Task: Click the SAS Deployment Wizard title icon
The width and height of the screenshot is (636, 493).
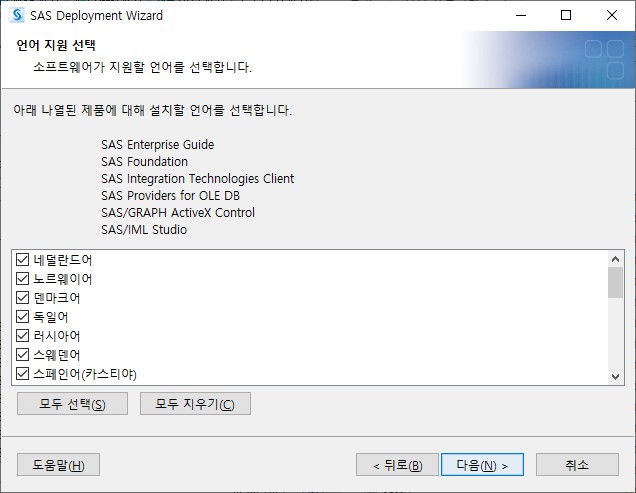Action: 17,15
